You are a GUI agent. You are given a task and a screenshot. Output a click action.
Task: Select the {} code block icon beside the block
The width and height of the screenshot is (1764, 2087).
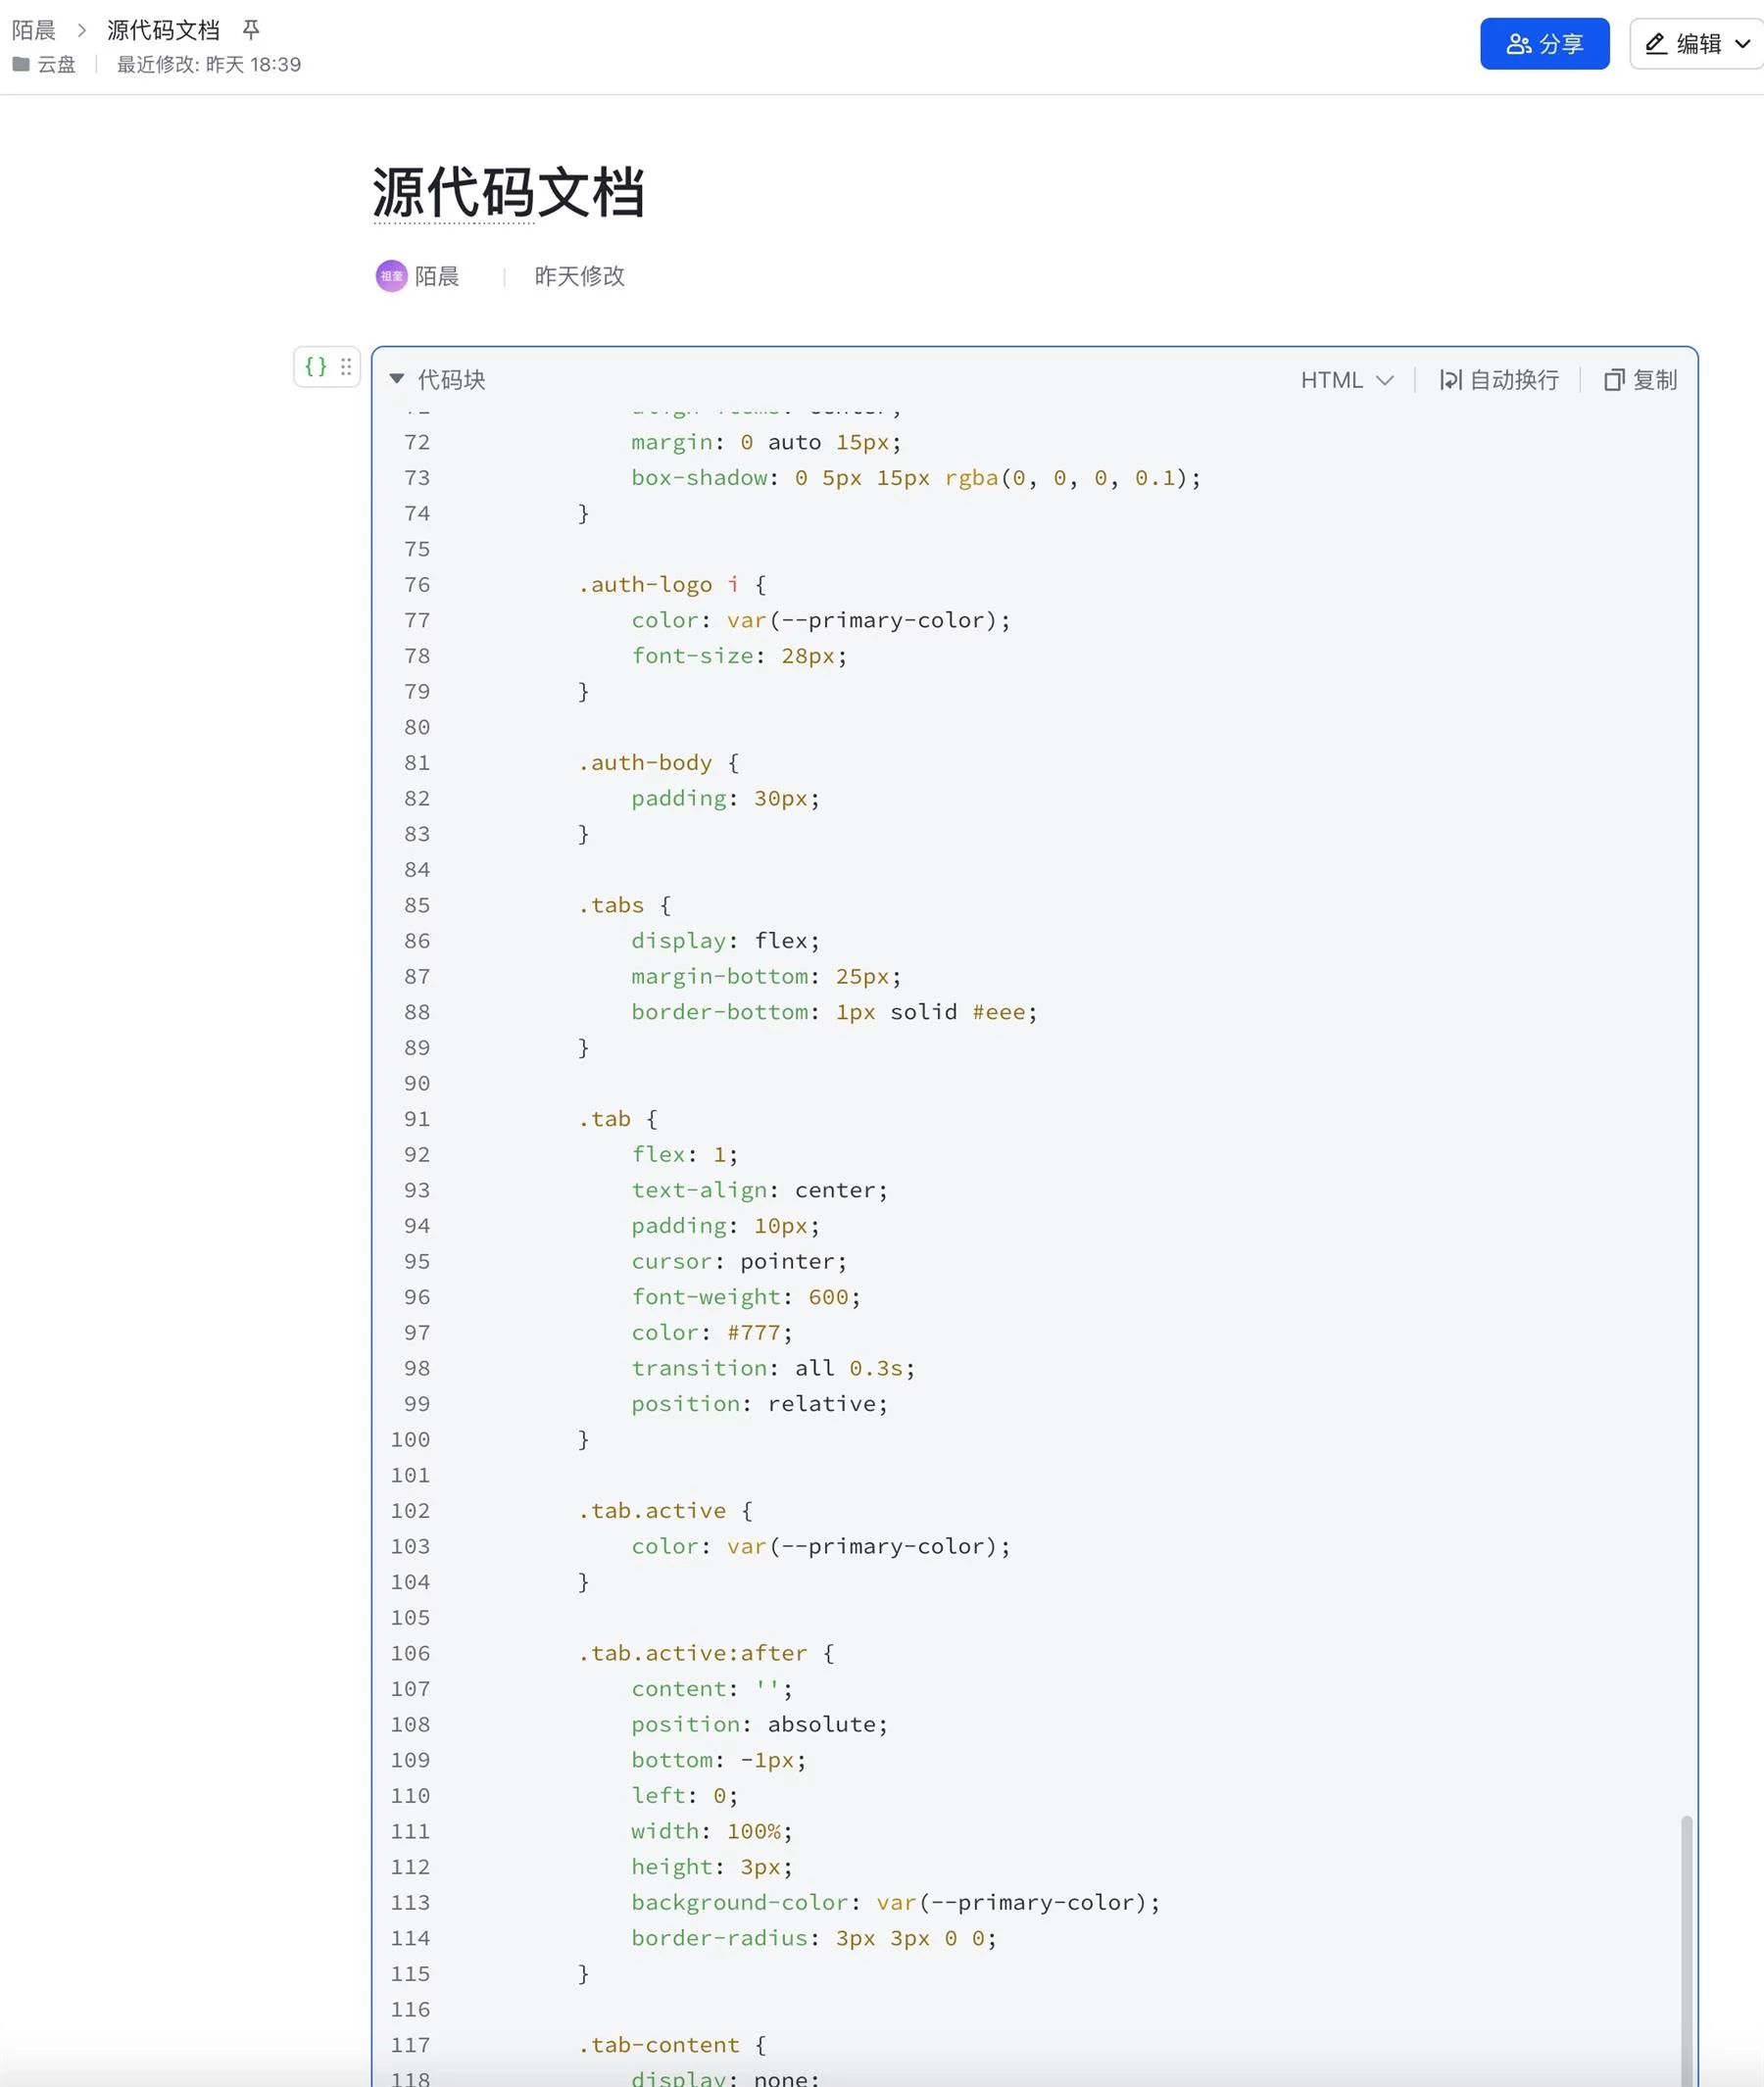(x=316, y=367)
